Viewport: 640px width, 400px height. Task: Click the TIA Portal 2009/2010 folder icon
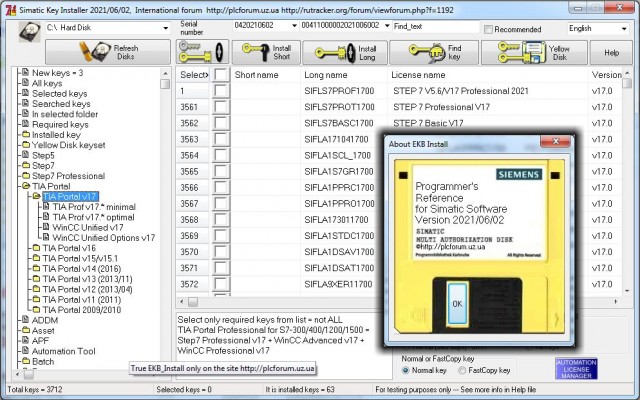coord(36,309)
